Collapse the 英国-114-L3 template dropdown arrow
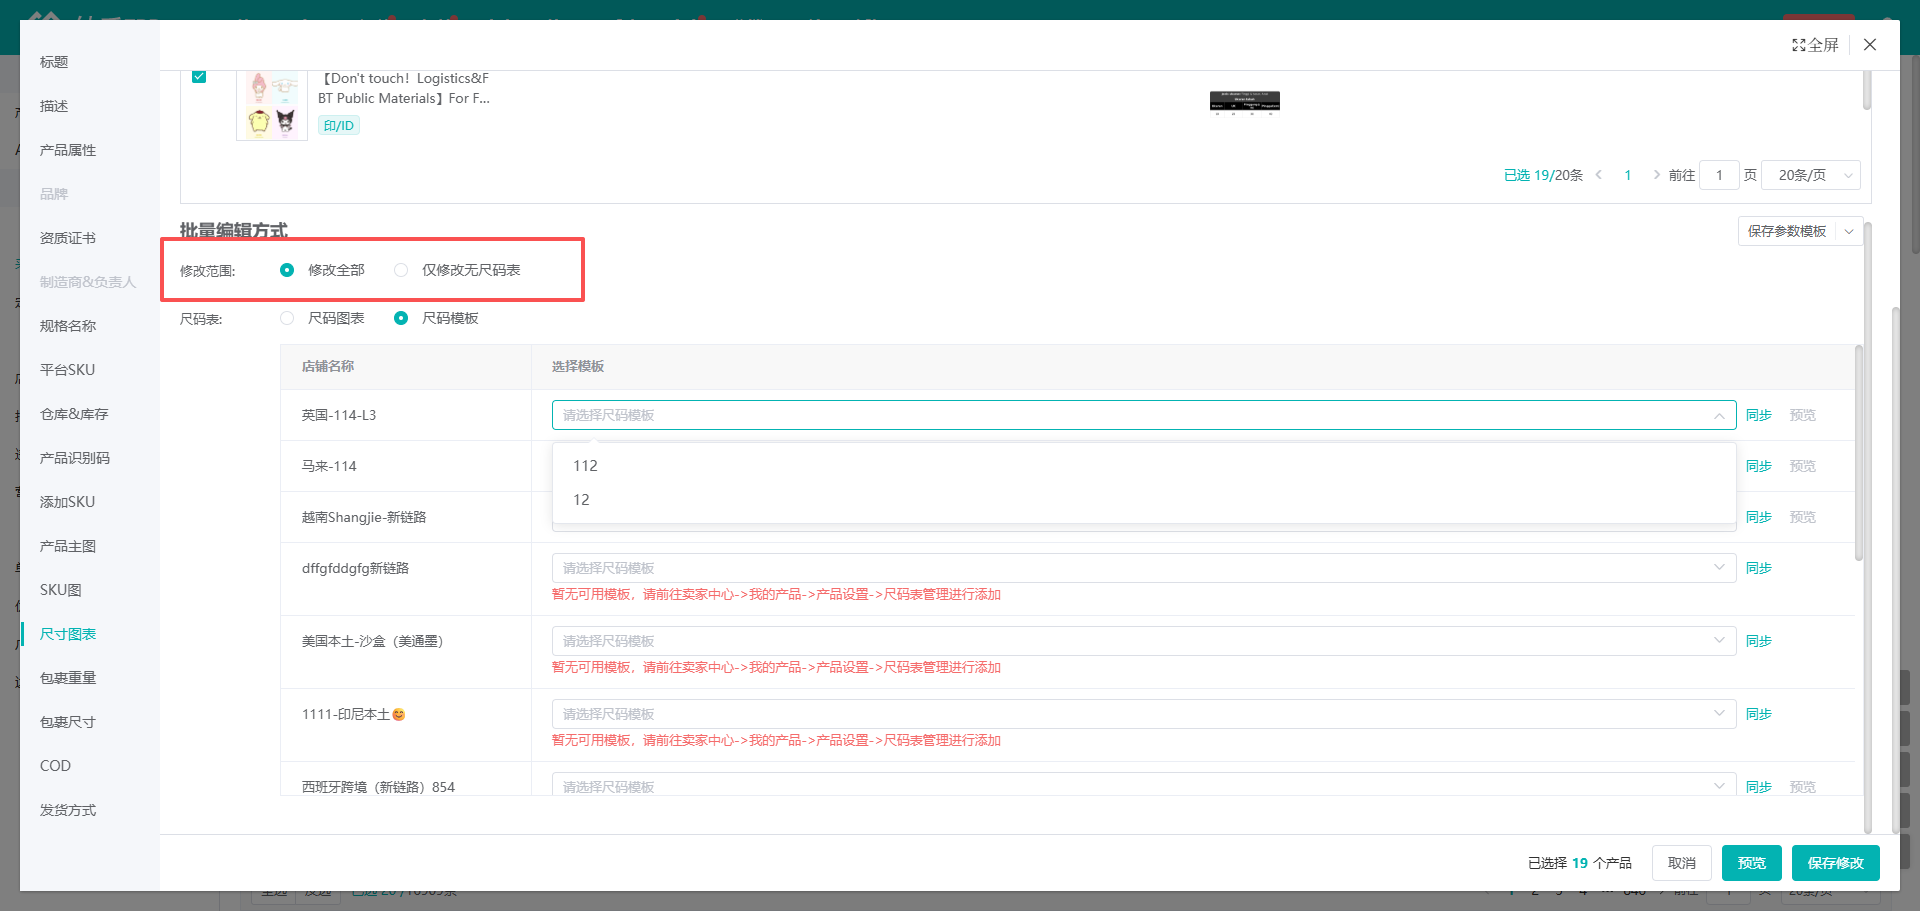The height and width of the screenshot is (911, 1920). point(1719,415)
